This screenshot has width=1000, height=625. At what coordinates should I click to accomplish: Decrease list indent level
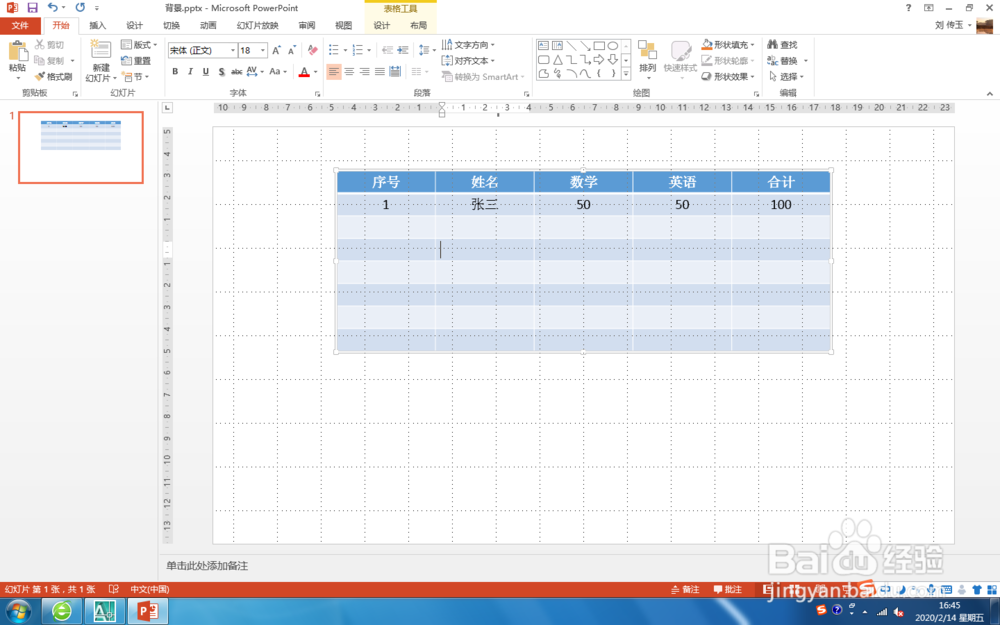(387, 50)
